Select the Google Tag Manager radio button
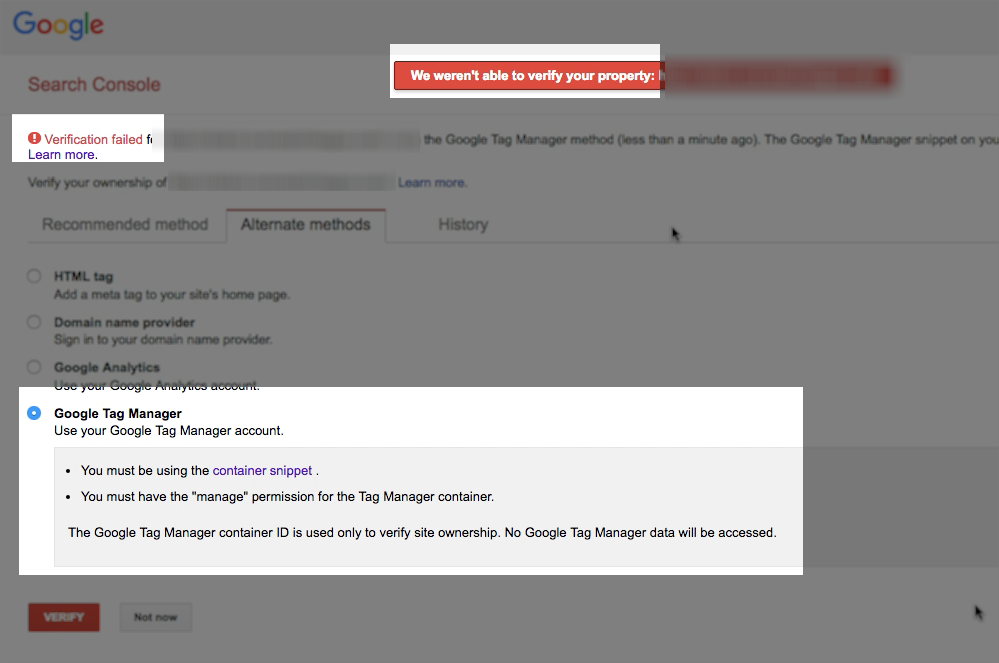This screenshot has height=663, width=999. pos(34,413)
